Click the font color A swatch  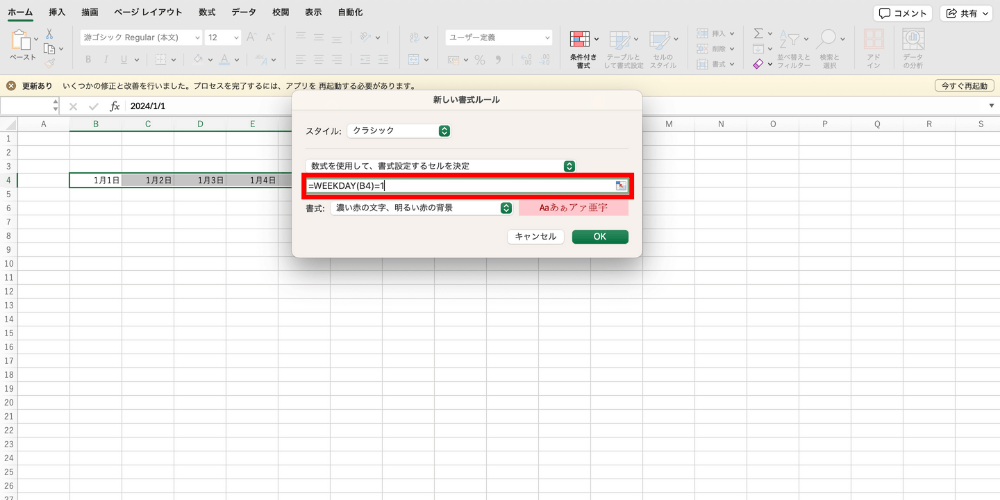point(224,59)
